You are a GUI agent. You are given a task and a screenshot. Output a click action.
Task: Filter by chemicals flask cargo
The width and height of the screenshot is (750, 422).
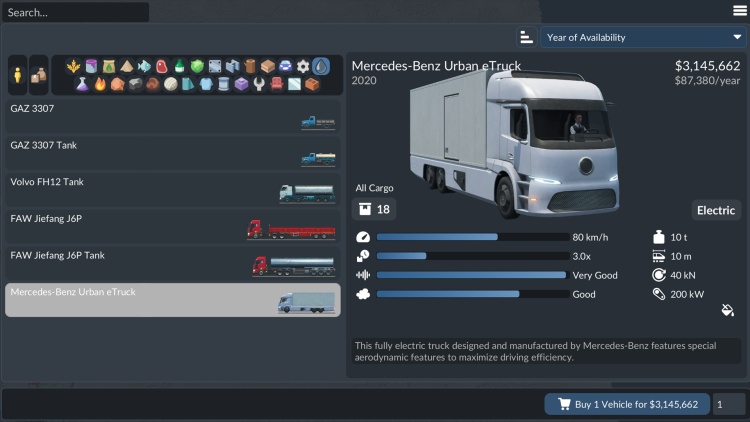(x=82, y=84)
